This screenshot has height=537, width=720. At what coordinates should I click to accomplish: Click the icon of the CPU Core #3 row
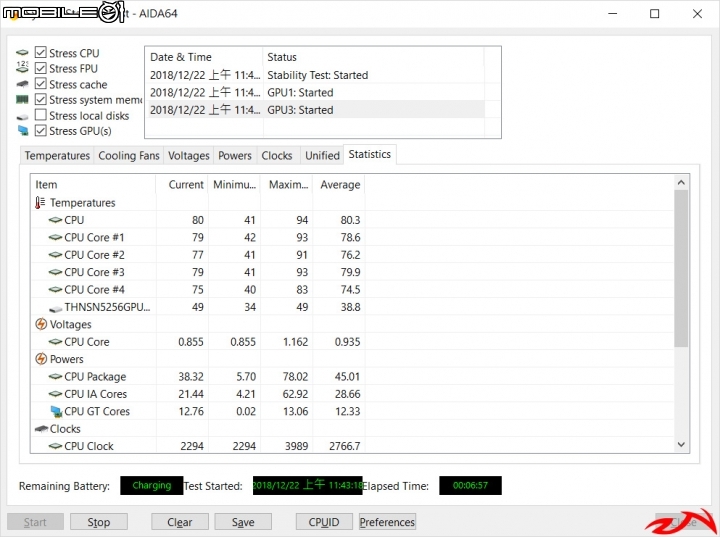point(55,272)
